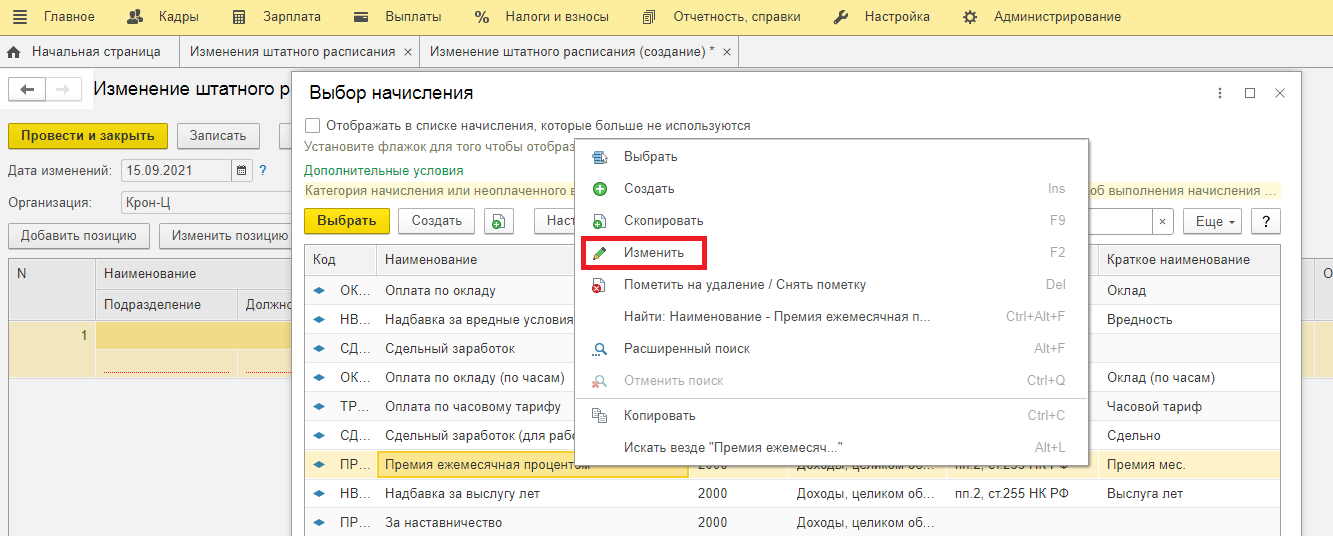This screenshot has height=536, width=1333.
Task: Clear the search field with the x icon
Action: click(1162, 221)
